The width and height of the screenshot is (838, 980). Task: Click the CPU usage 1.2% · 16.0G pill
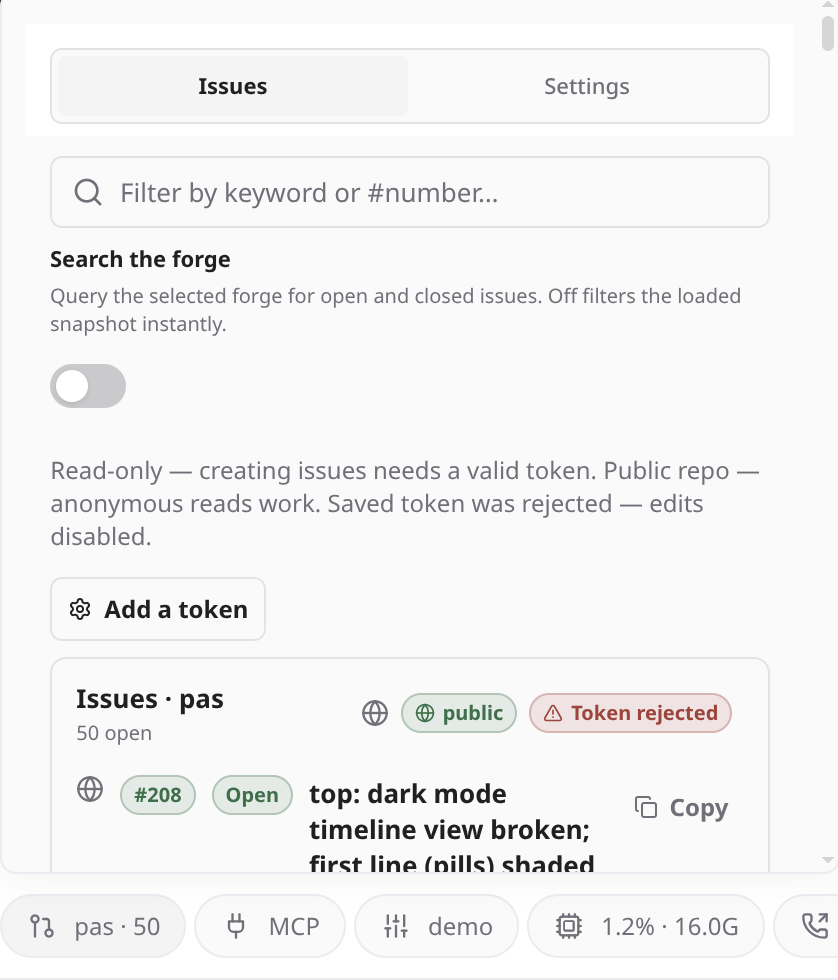pos(646,926)
